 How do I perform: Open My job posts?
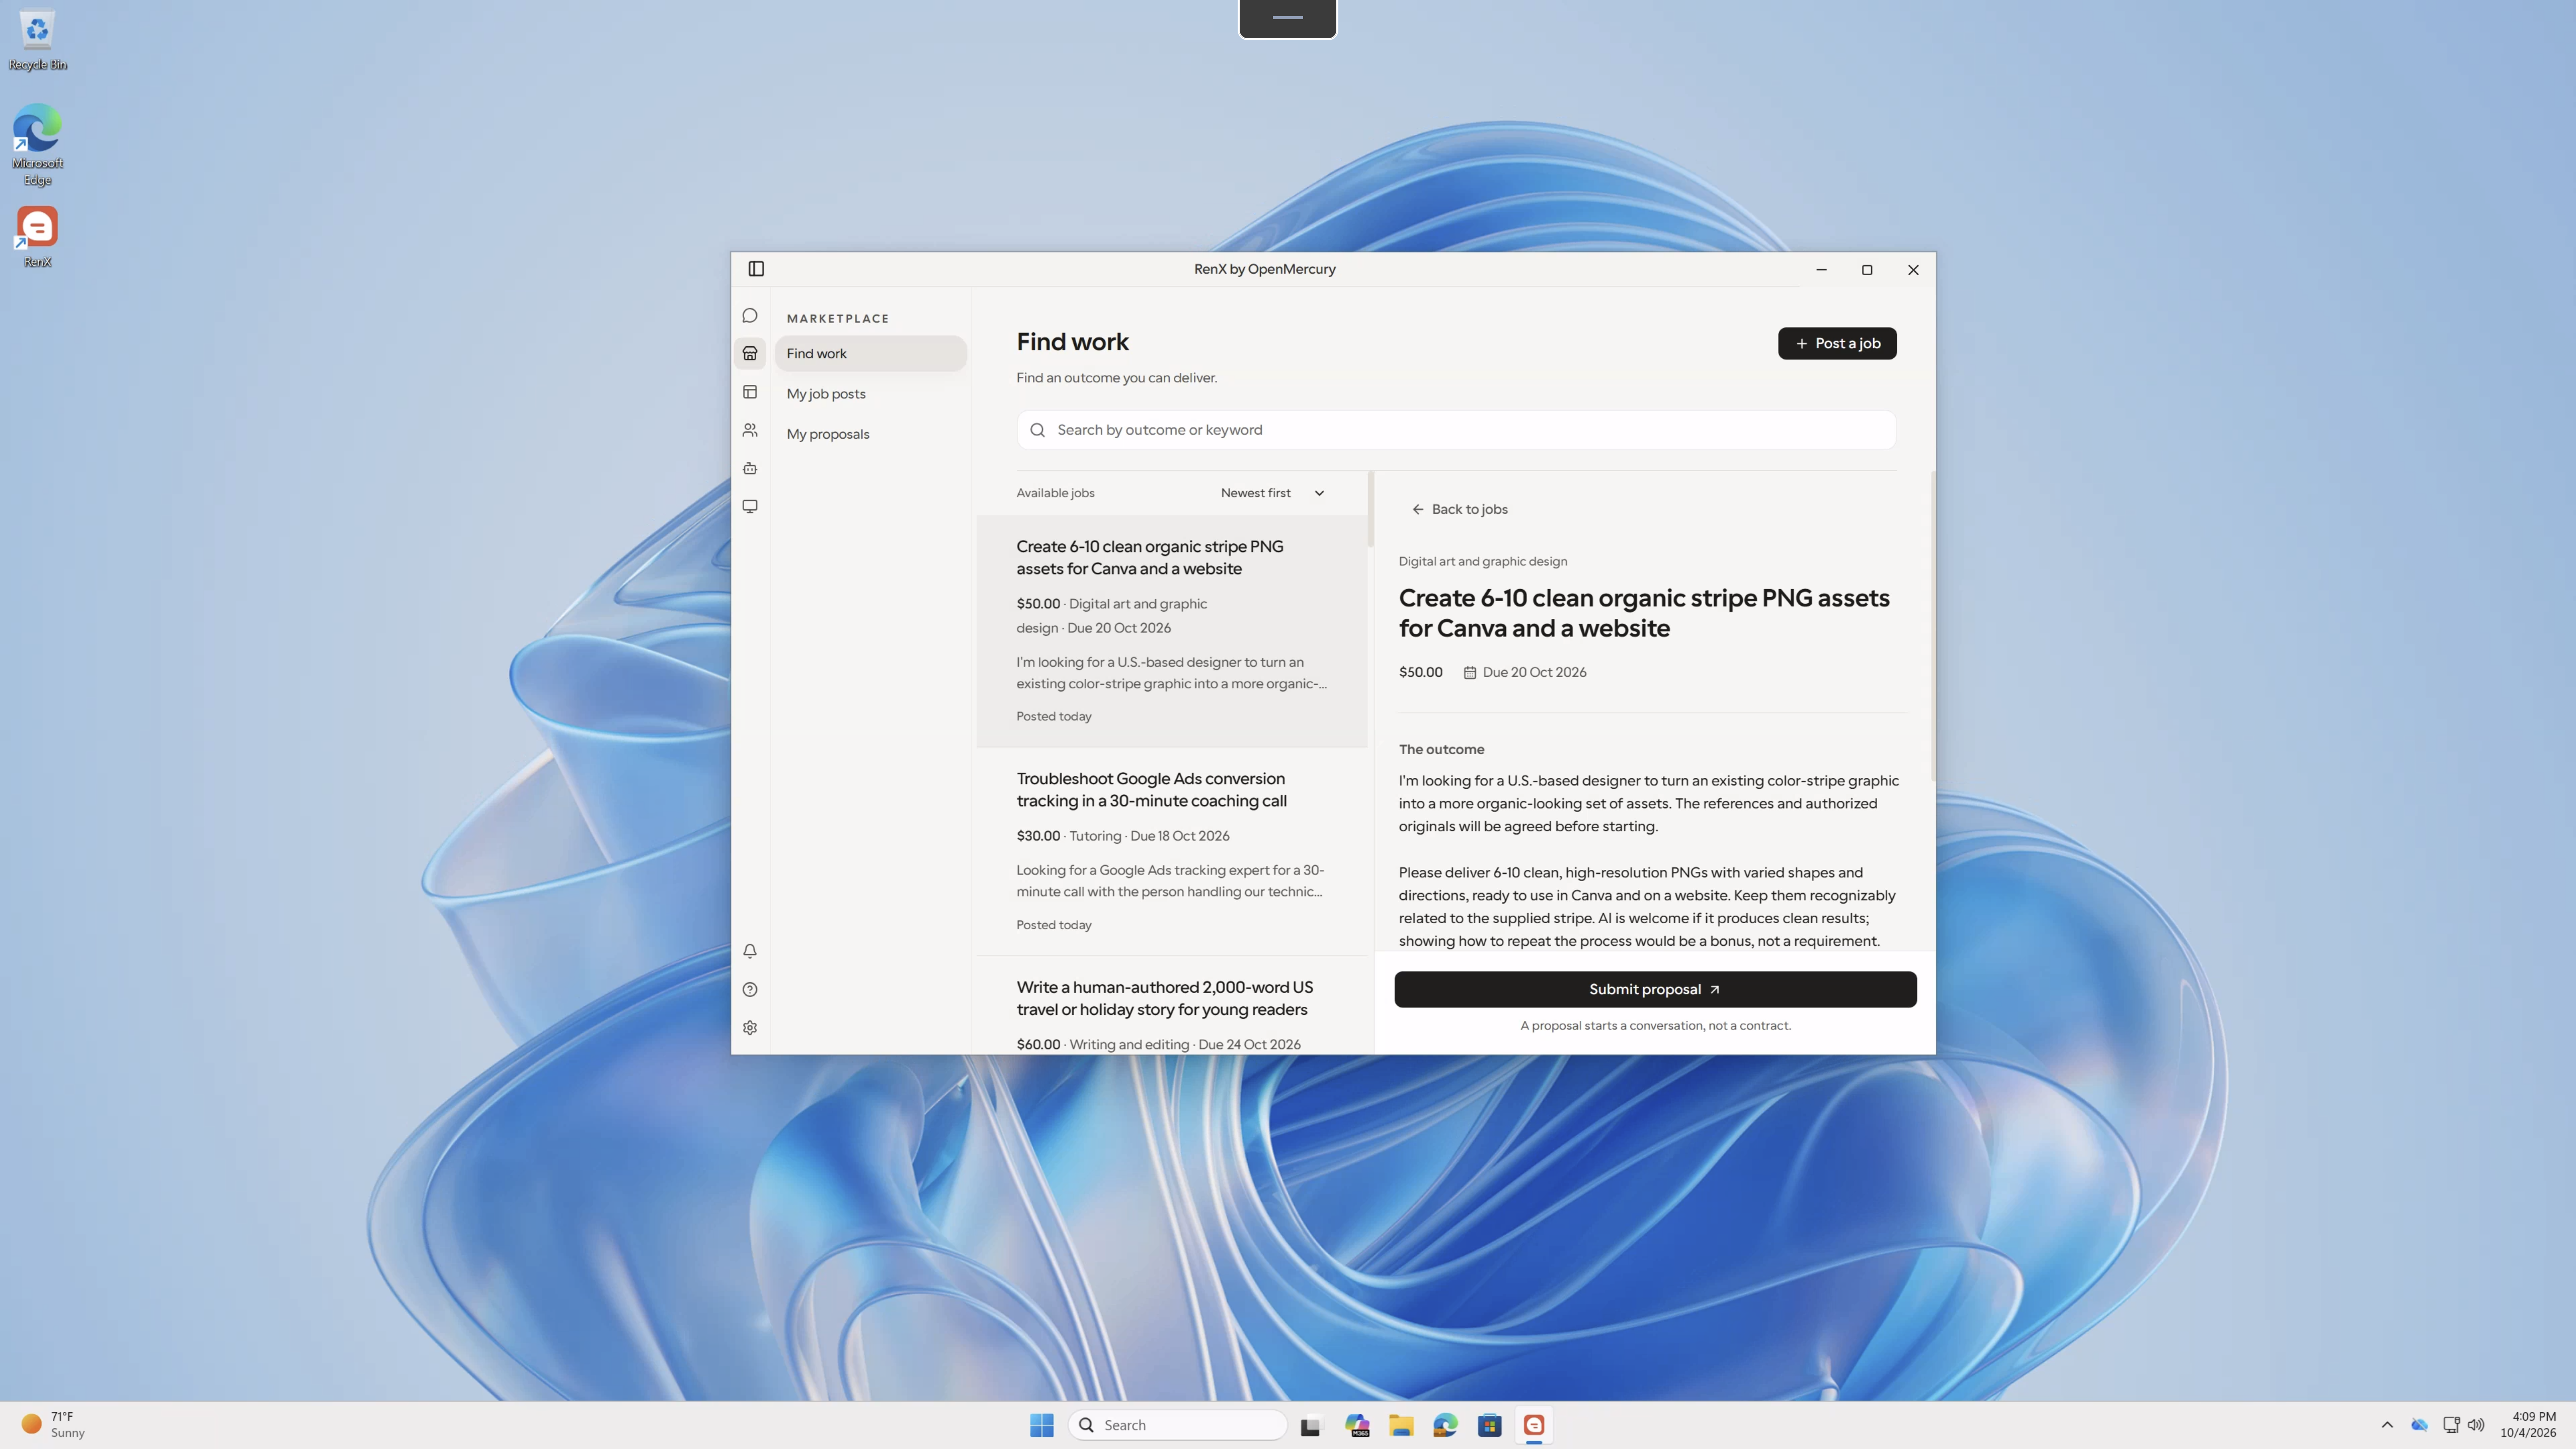pyautogui.click(x=870, y=394)
